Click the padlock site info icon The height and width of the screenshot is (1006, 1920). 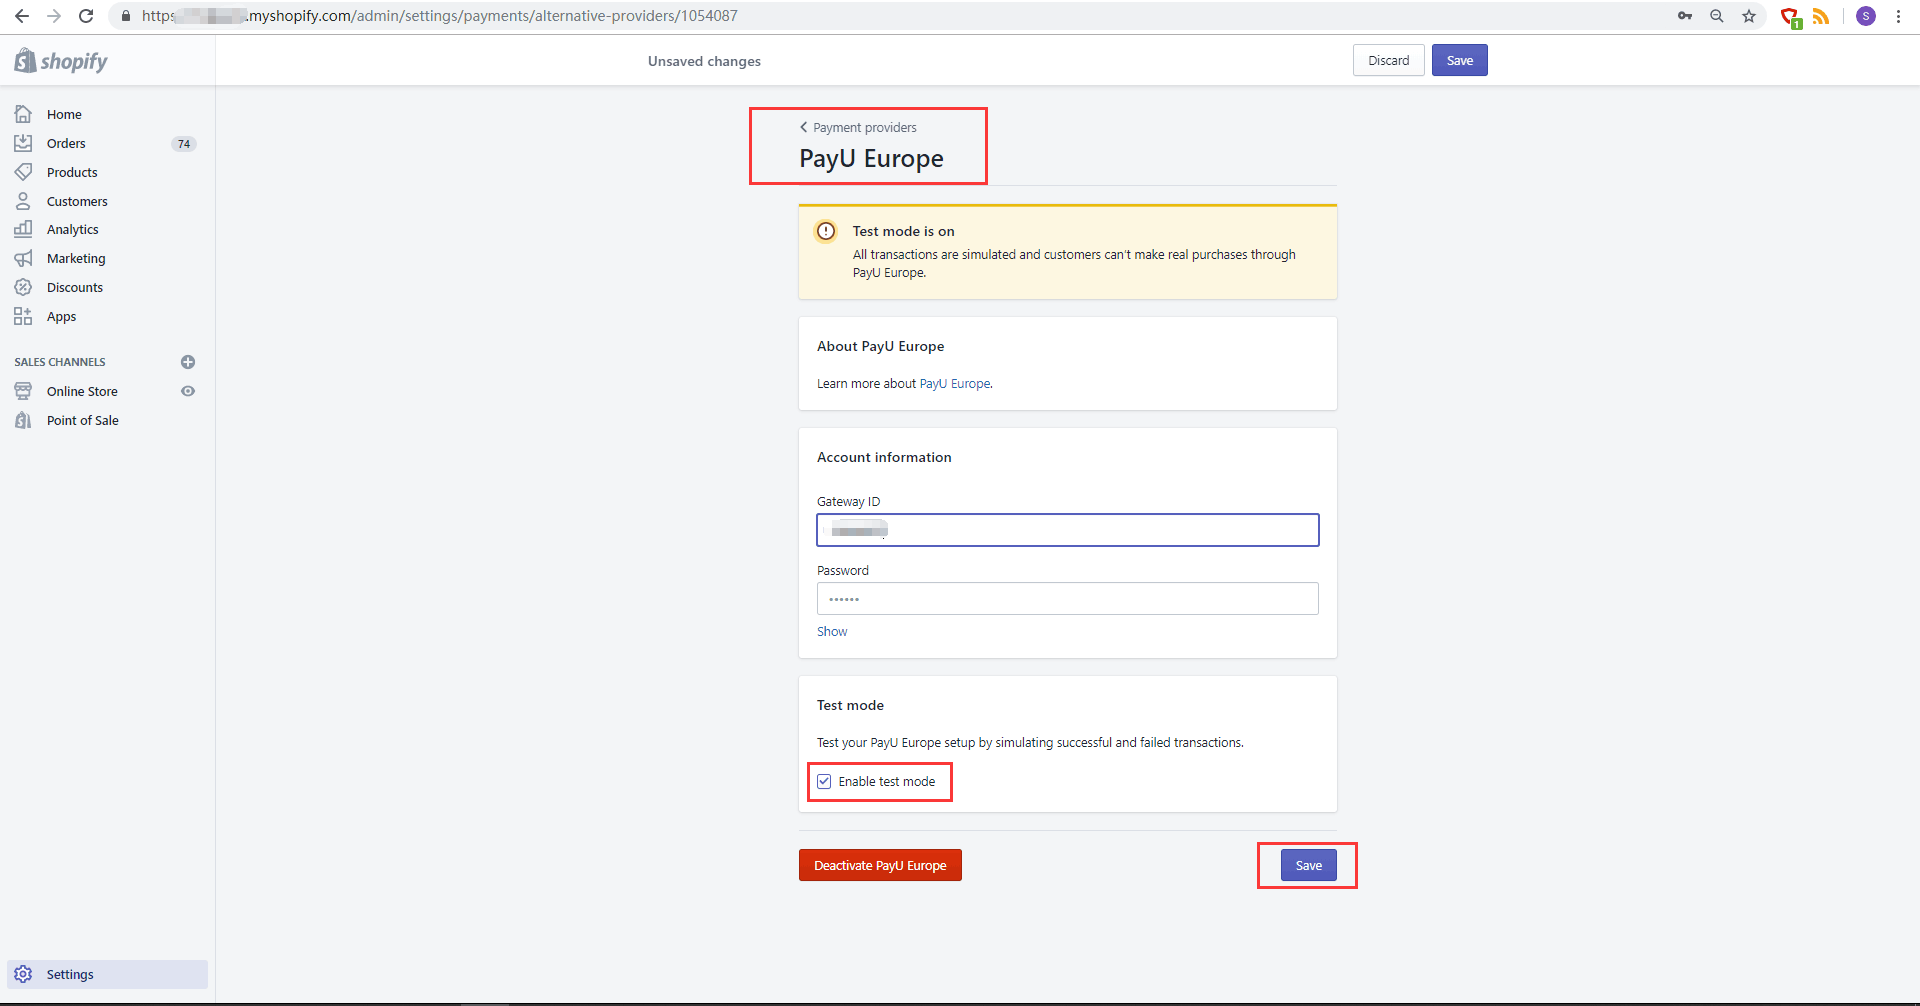(x=126, y=16)
